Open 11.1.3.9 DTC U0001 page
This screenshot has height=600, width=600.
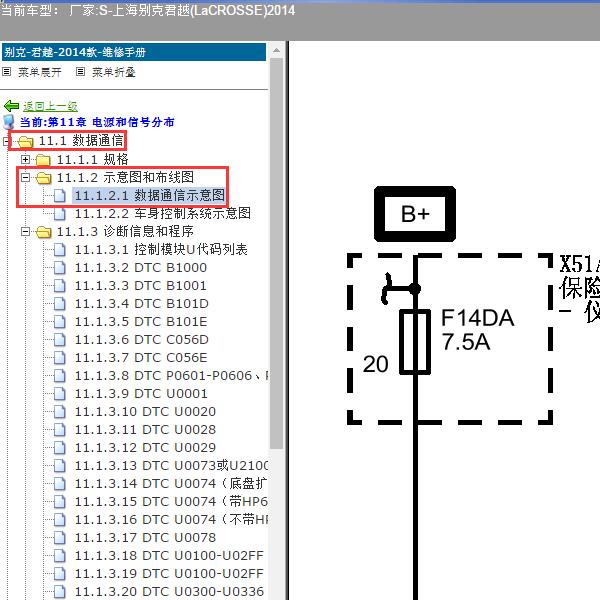point(141,393)
